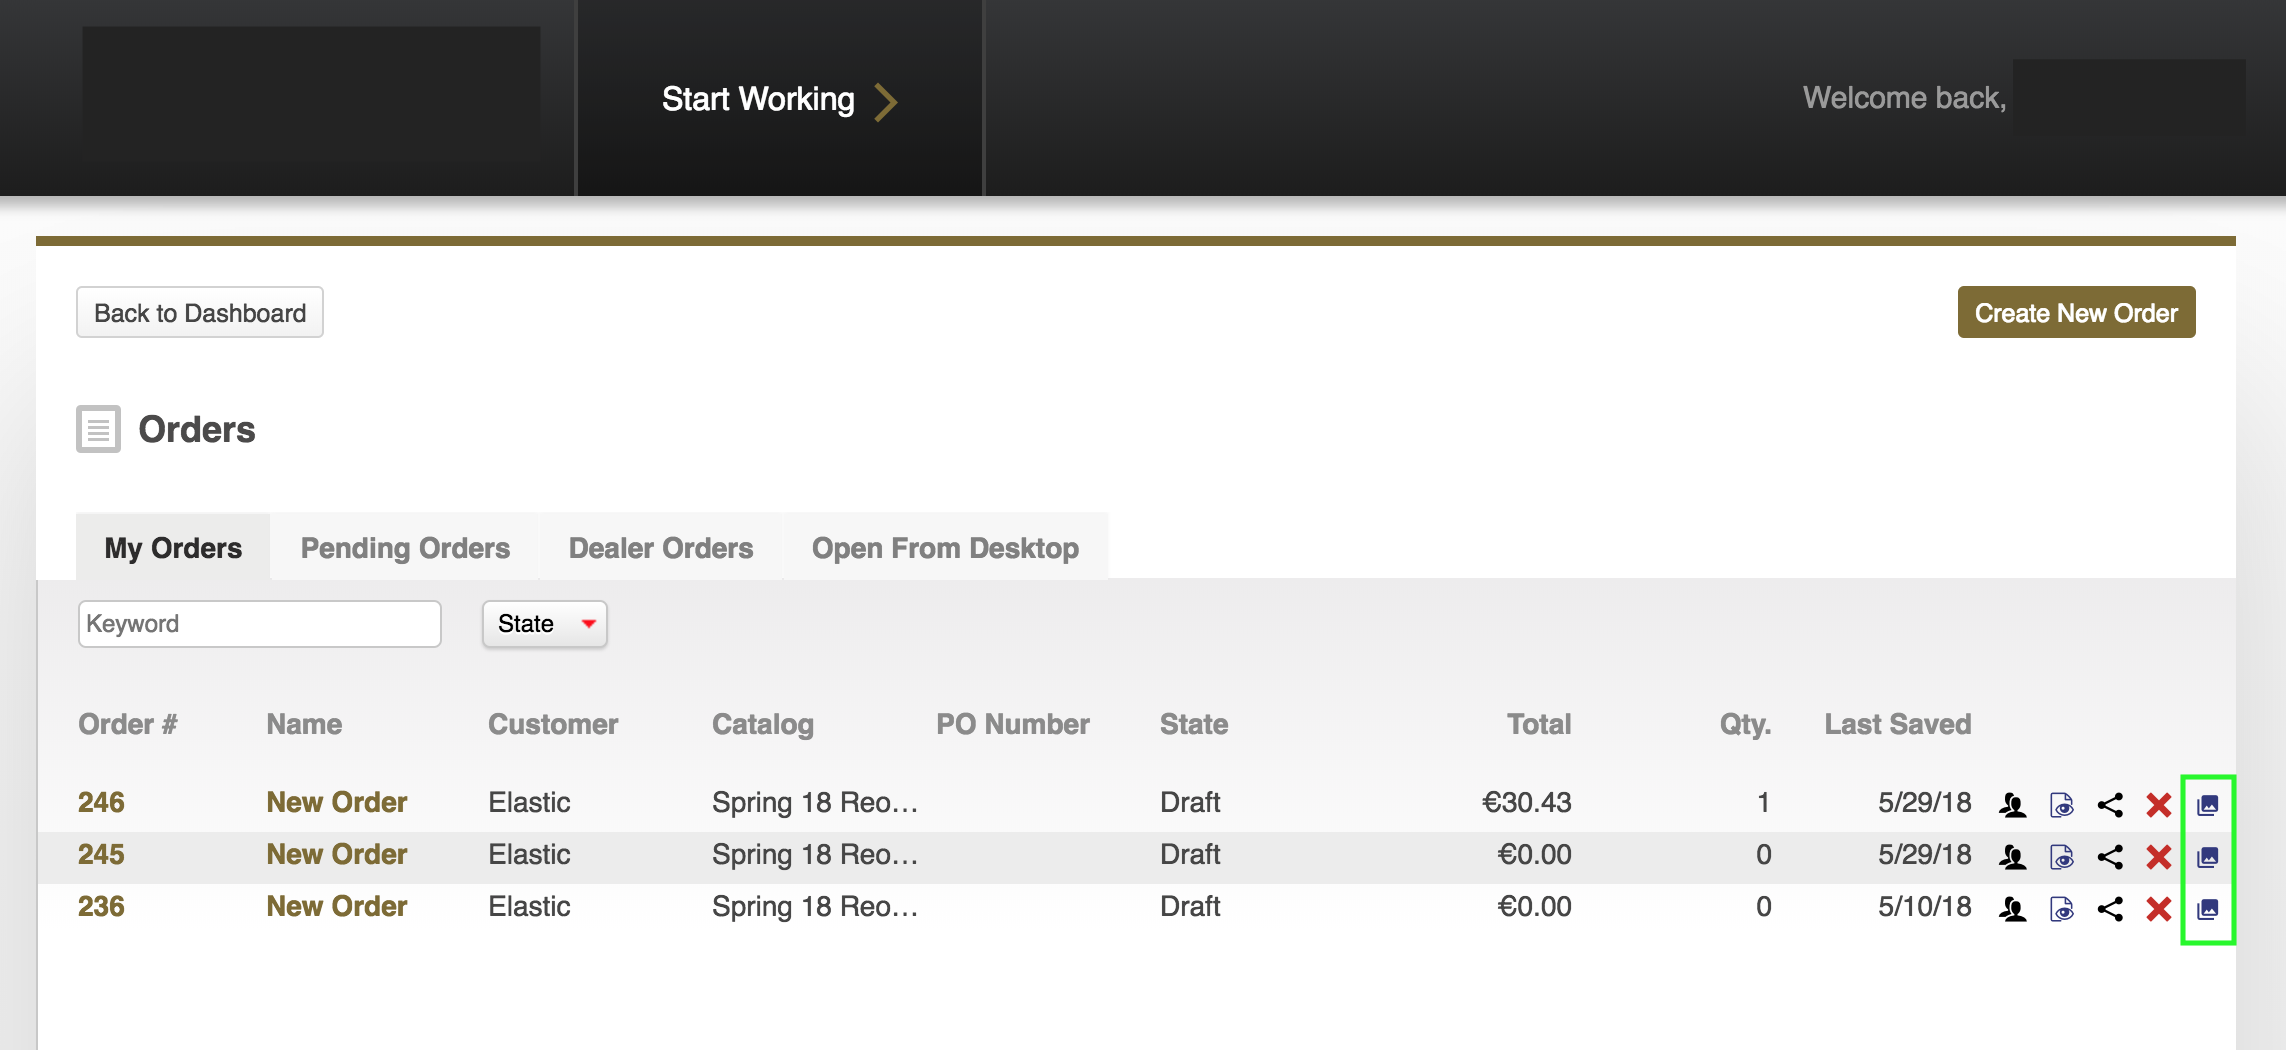Delete order 246 with the red X
Screen dimensions: 2286x1050
[x=2159, y=804]
